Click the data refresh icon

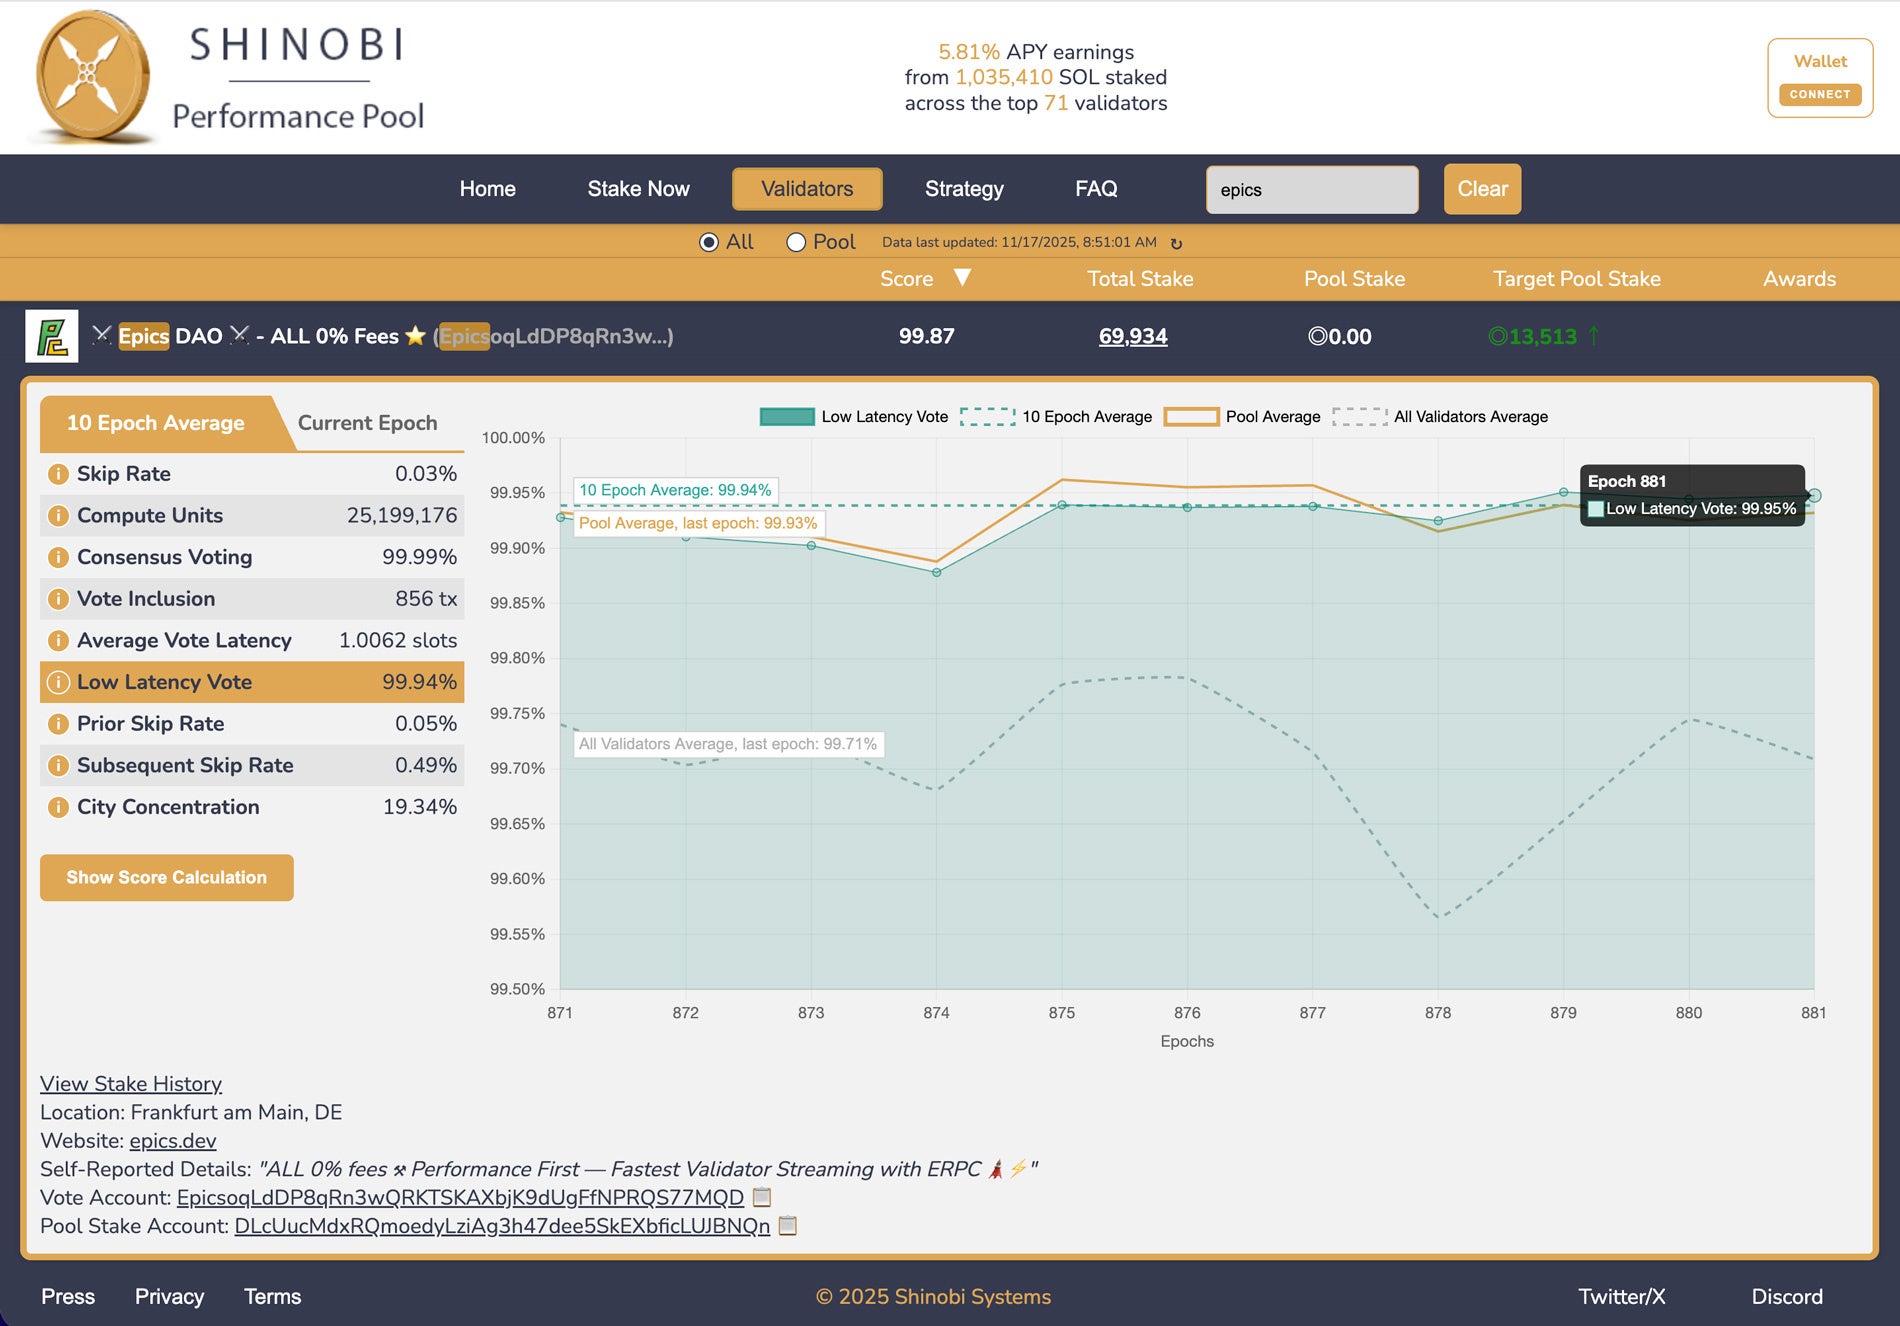point(1176,243)
